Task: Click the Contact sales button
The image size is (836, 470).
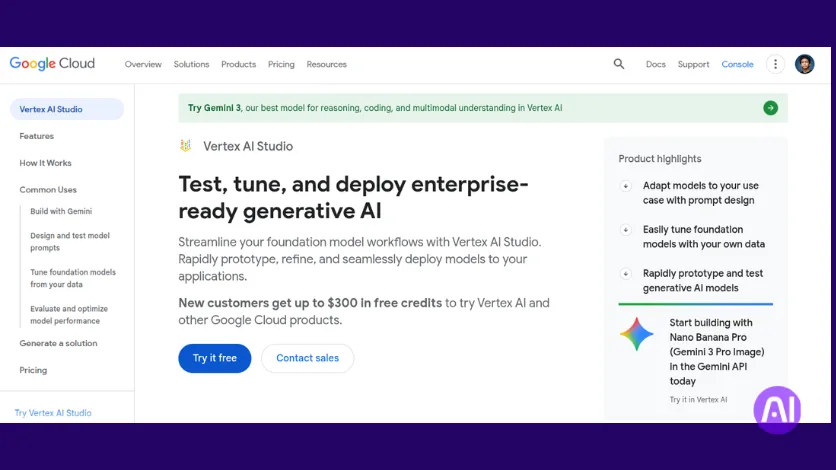Action: click(308, 358)
